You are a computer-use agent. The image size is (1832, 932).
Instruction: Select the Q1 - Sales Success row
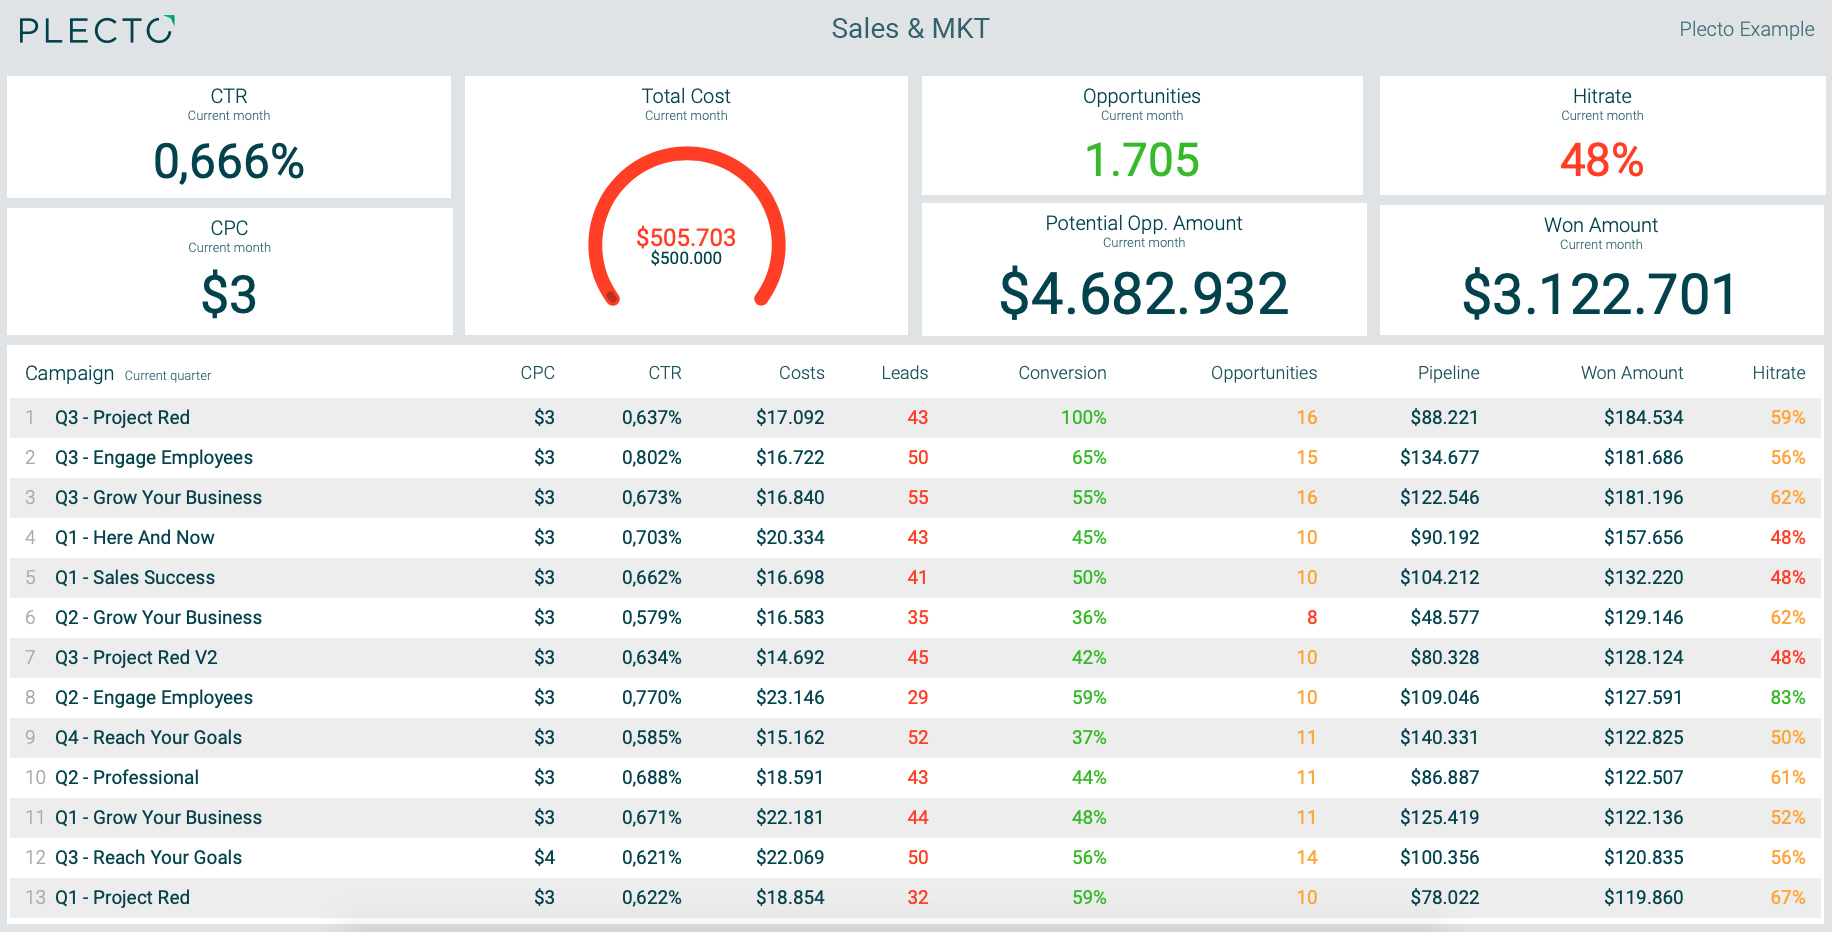915,578
